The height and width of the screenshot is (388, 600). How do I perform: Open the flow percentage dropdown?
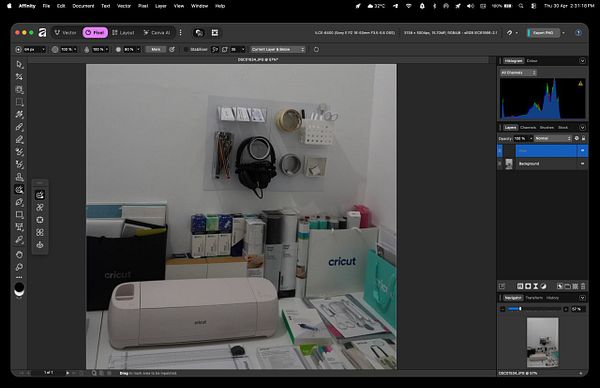[107, 49]
